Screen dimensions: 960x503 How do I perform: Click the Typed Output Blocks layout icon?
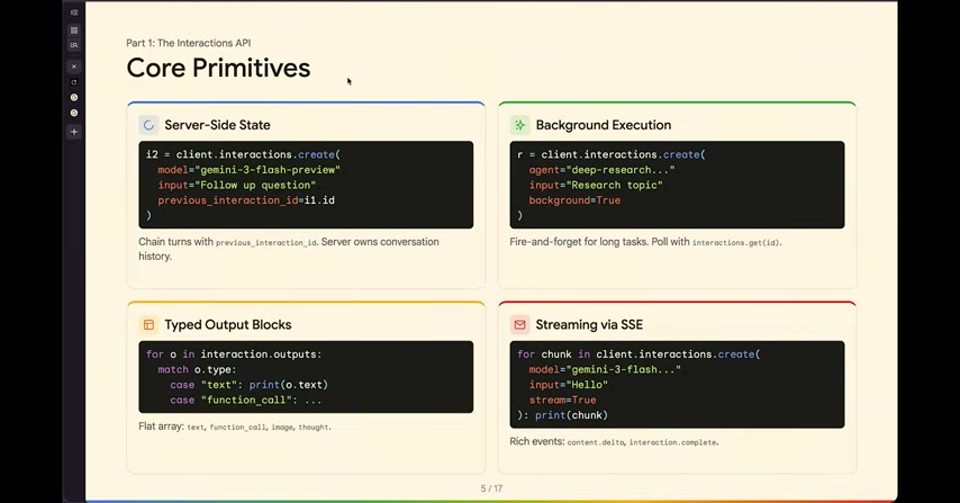148,325
